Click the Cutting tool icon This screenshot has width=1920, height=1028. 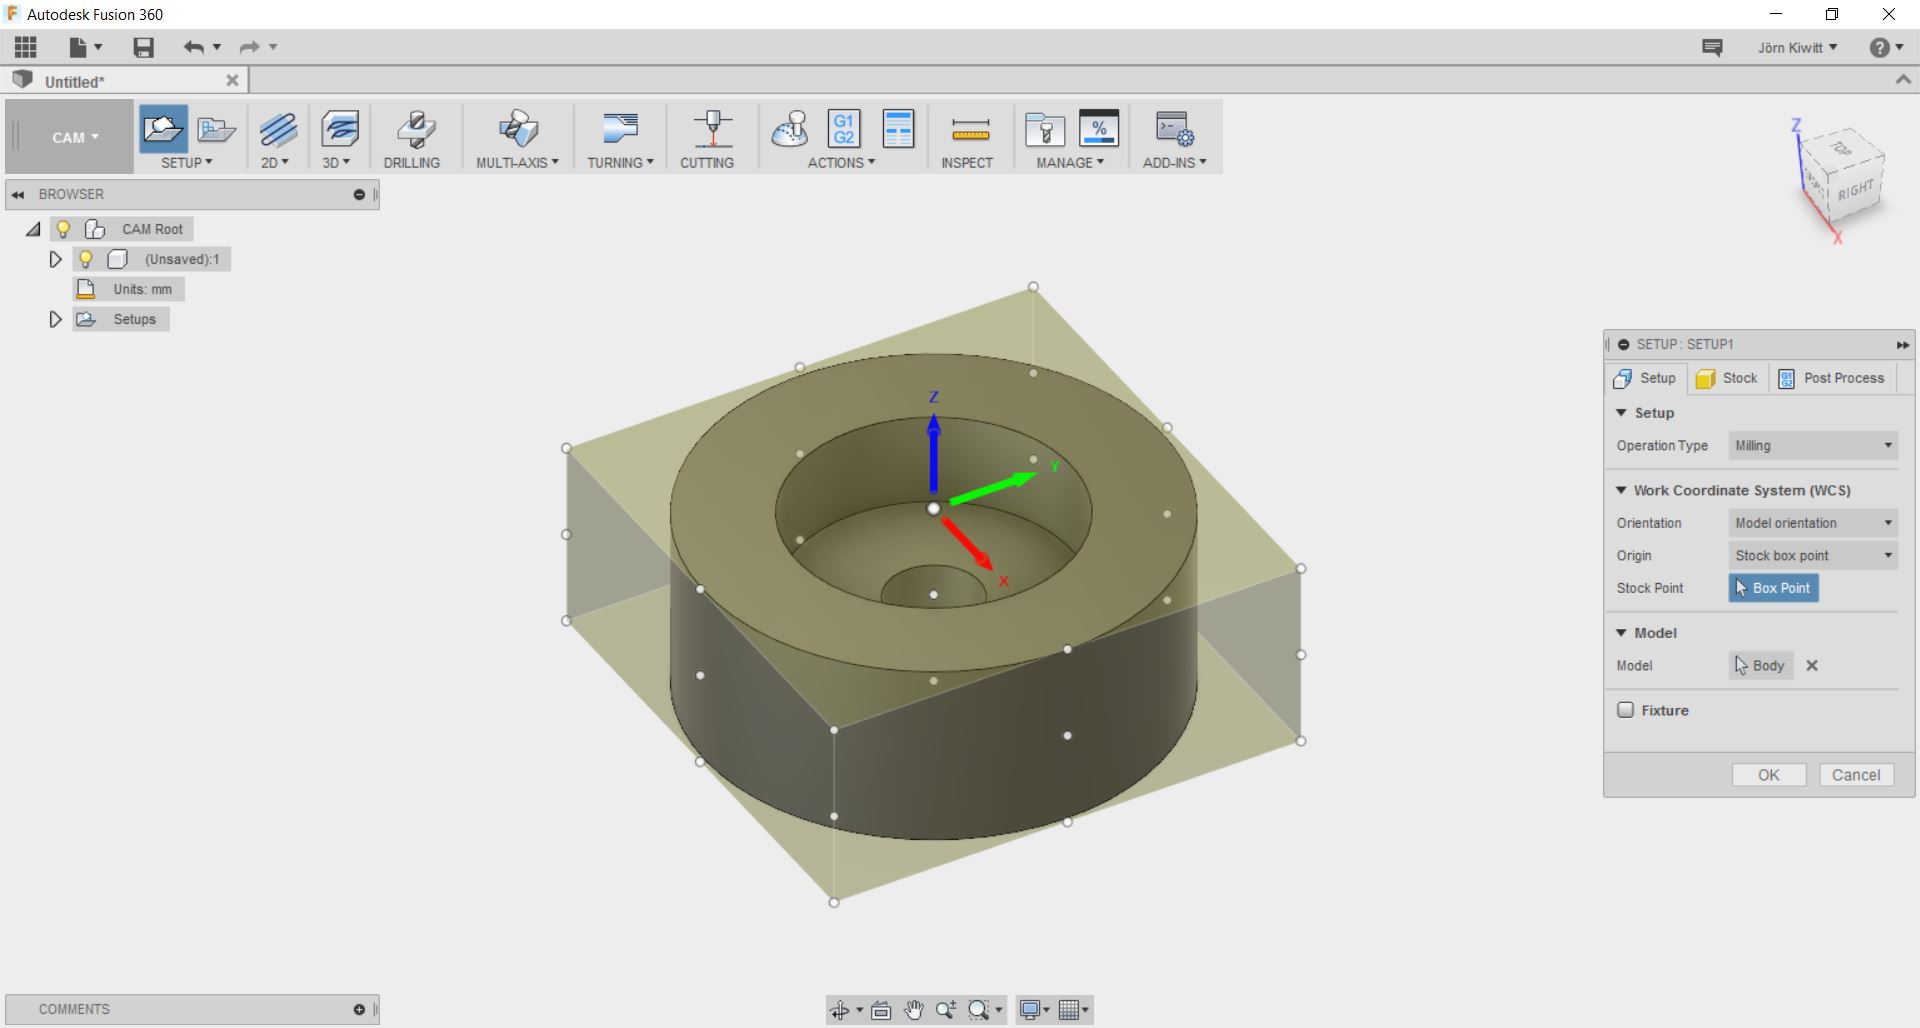point(712,129)
